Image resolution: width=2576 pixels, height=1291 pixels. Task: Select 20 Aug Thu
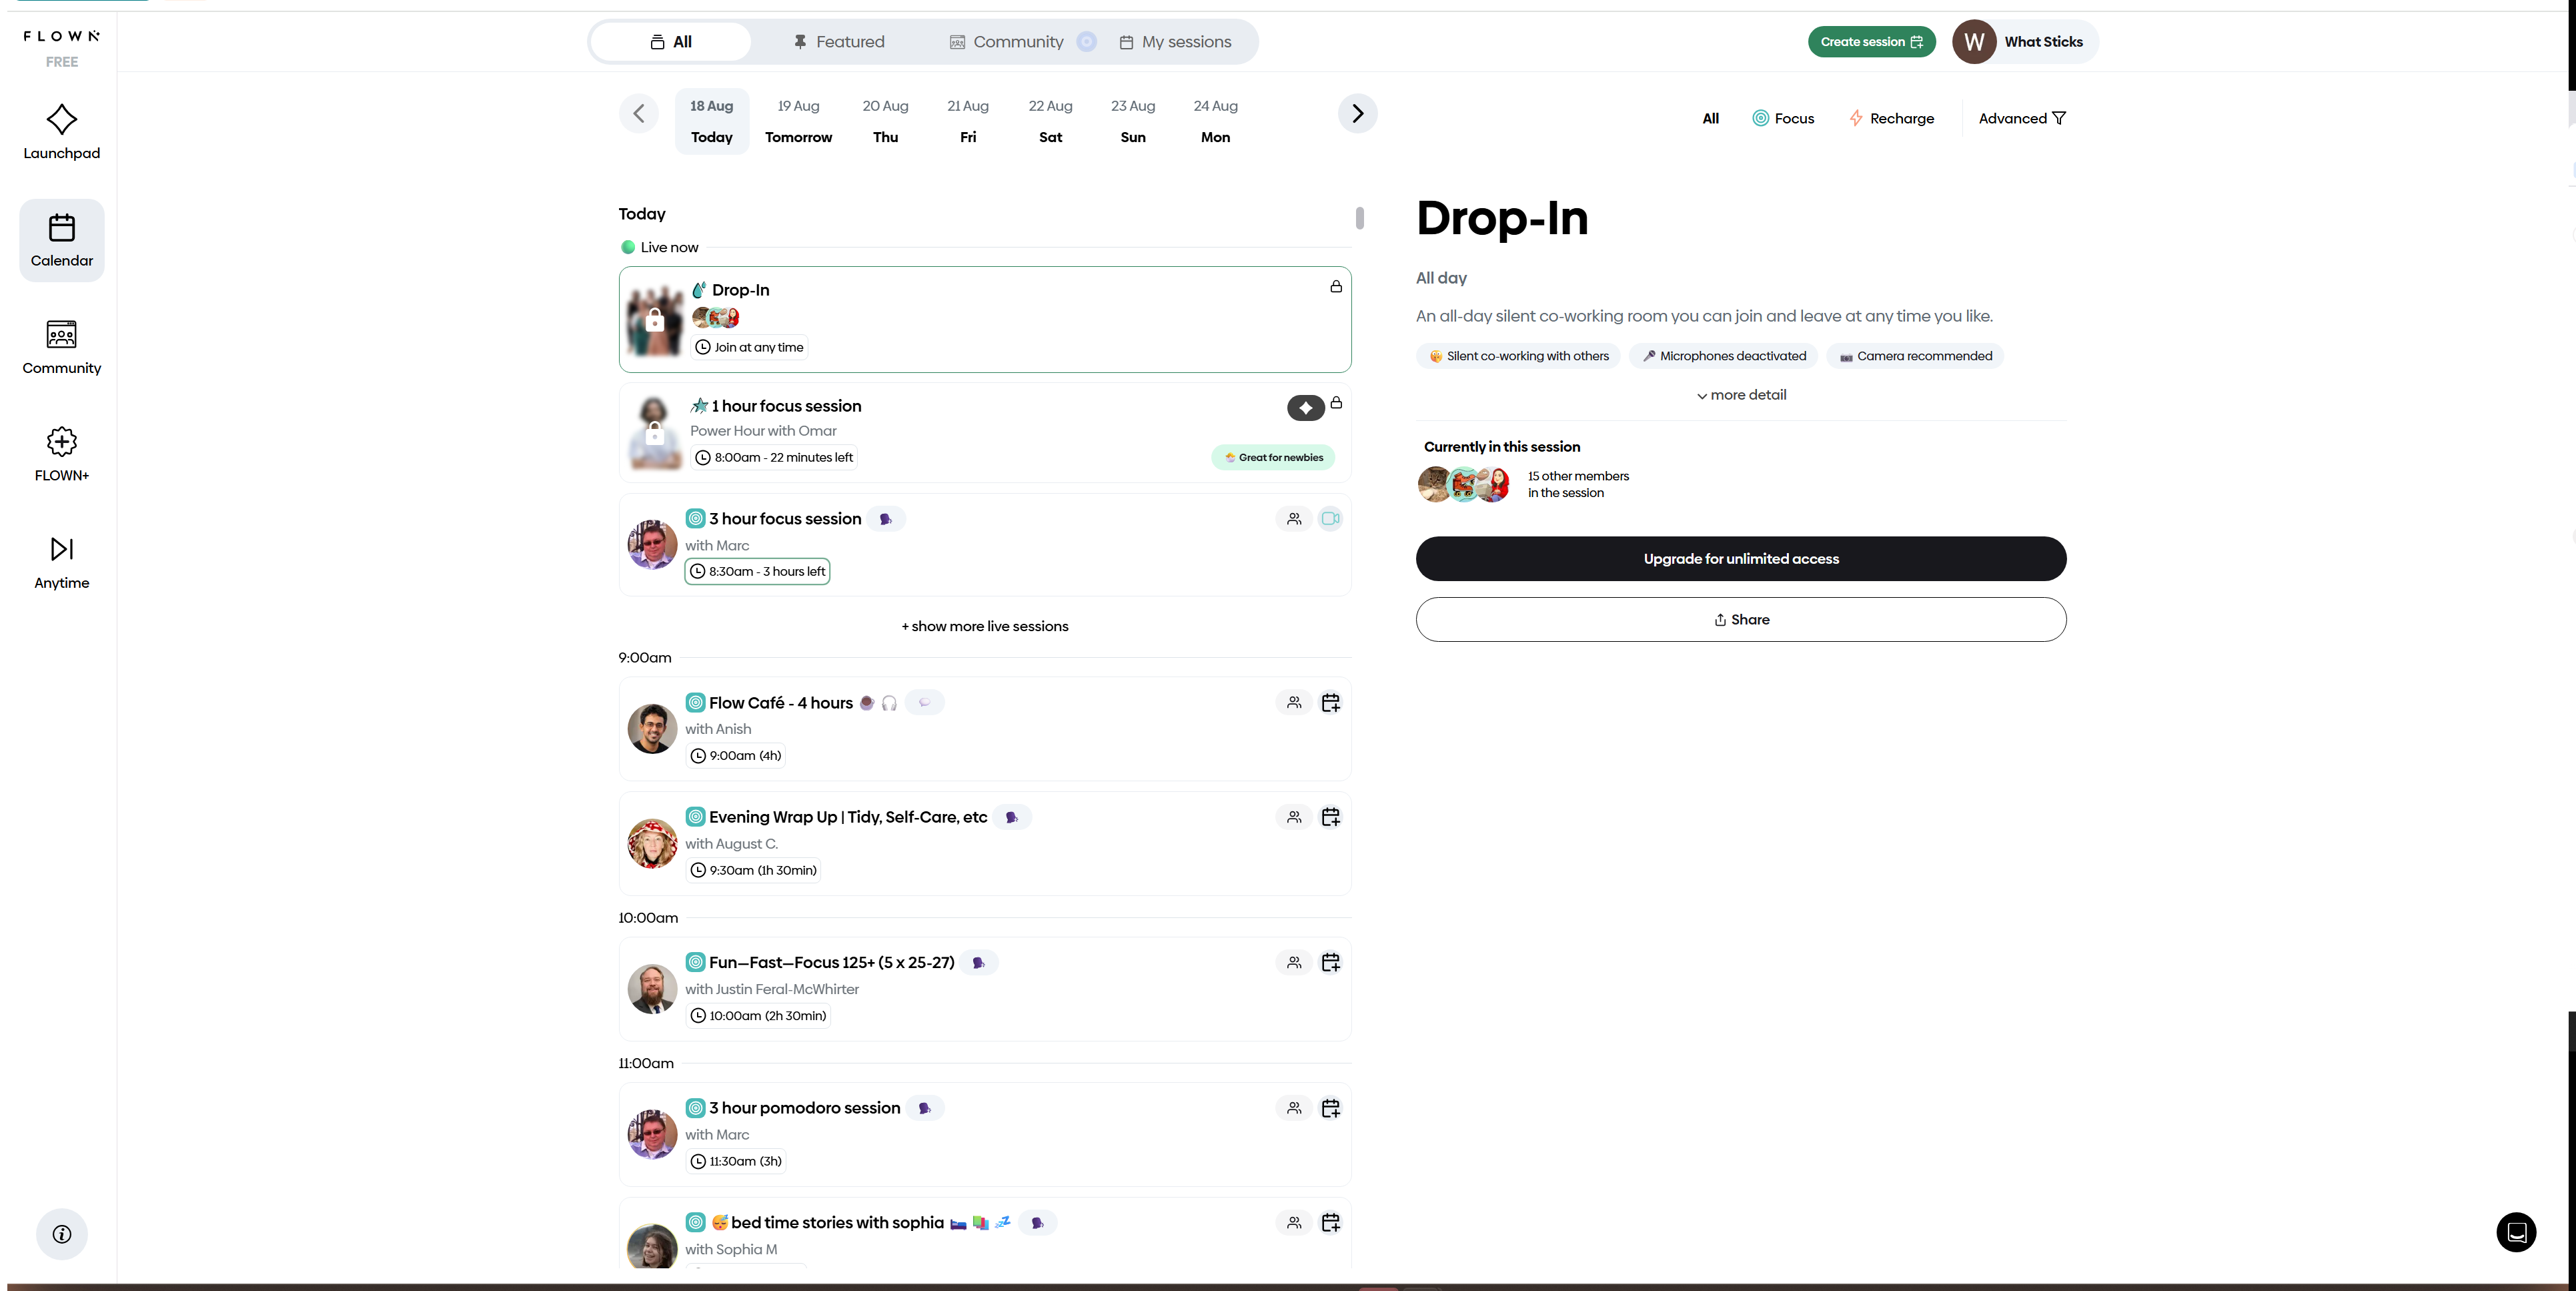click(885, 121)
